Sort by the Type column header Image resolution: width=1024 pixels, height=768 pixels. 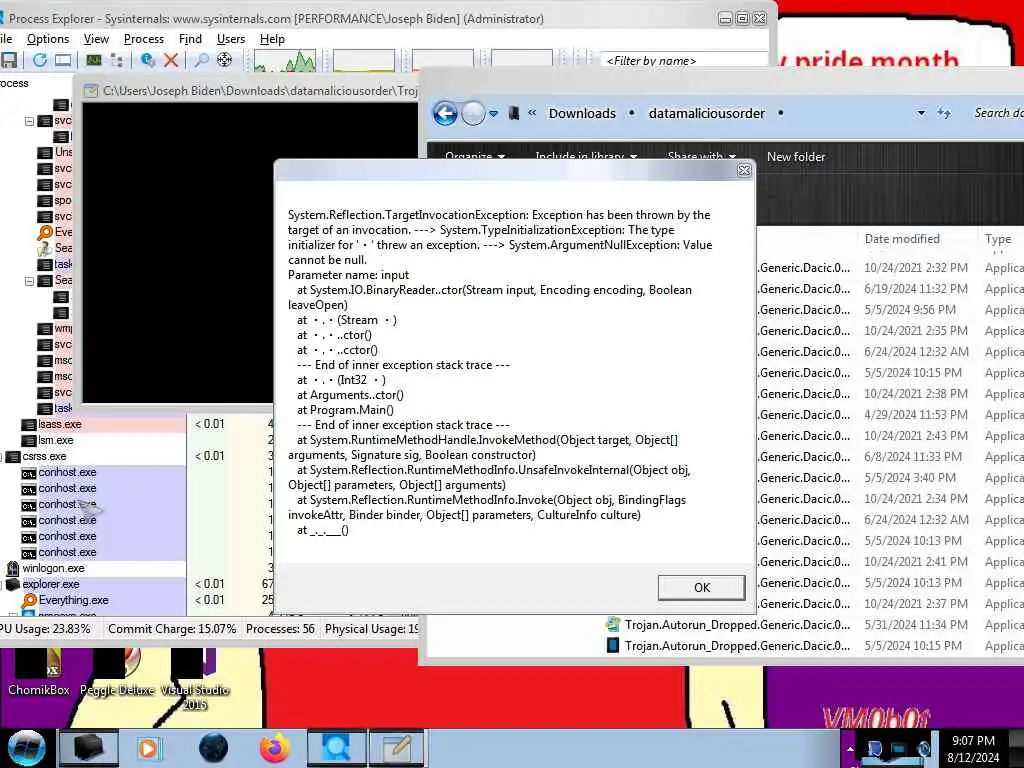[x=998, y=239]
